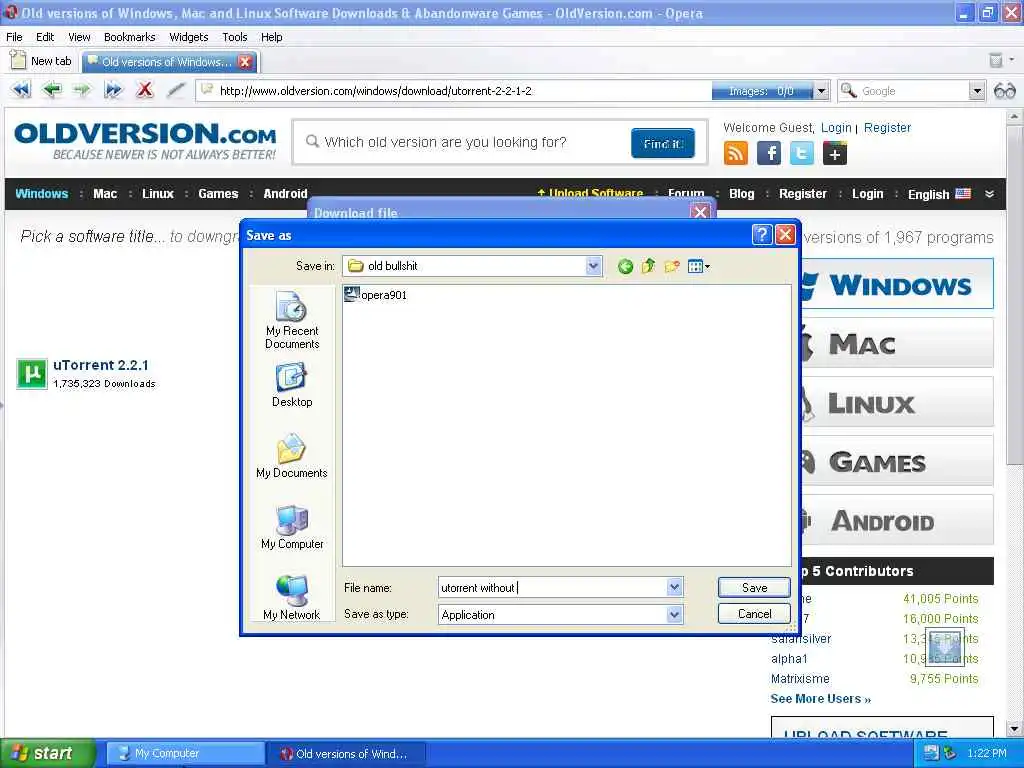Open the Games nav item

tap(218, 194)
